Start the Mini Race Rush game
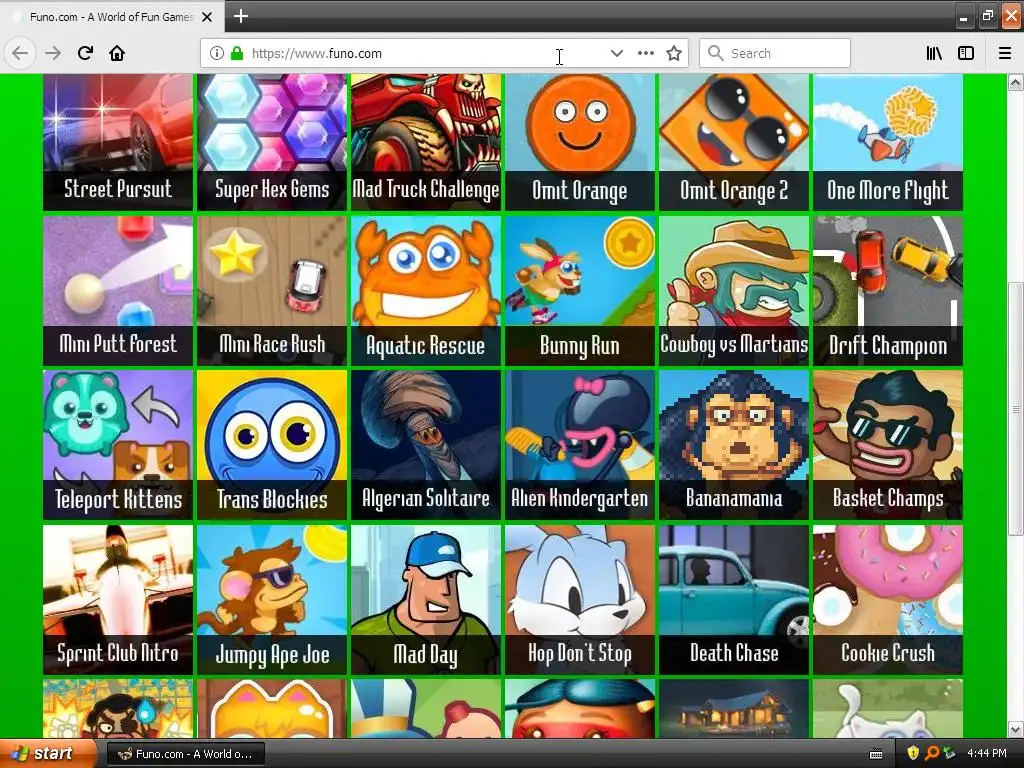Viewport: 1024px width, 768px height. click(x=272, y=291)
